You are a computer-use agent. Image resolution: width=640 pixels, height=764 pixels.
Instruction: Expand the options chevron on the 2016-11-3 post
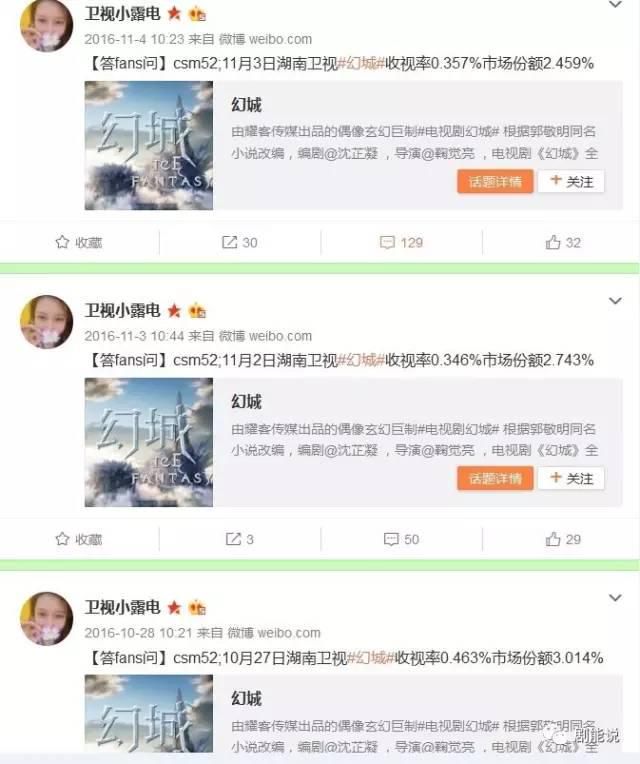click(x=615, y=301)
